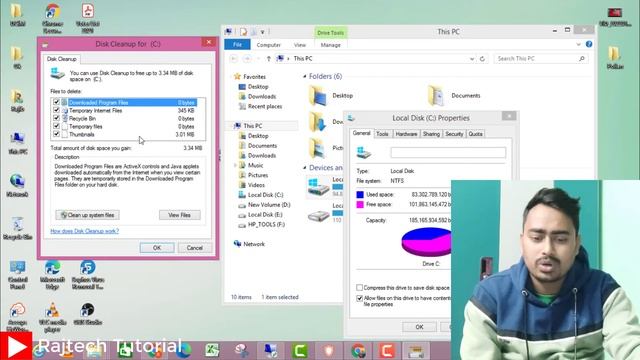This screenshot has height=360, width=640.
Task: Expand the ribbon with the chevron
Action: click(578, 44)
